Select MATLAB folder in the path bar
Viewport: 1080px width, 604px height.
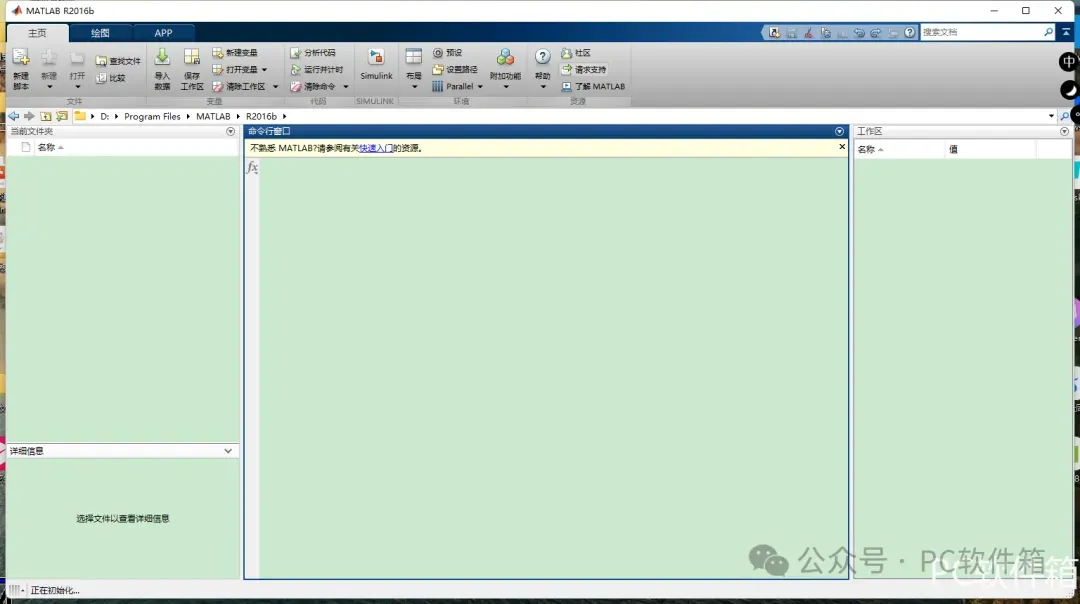[213, 116]
